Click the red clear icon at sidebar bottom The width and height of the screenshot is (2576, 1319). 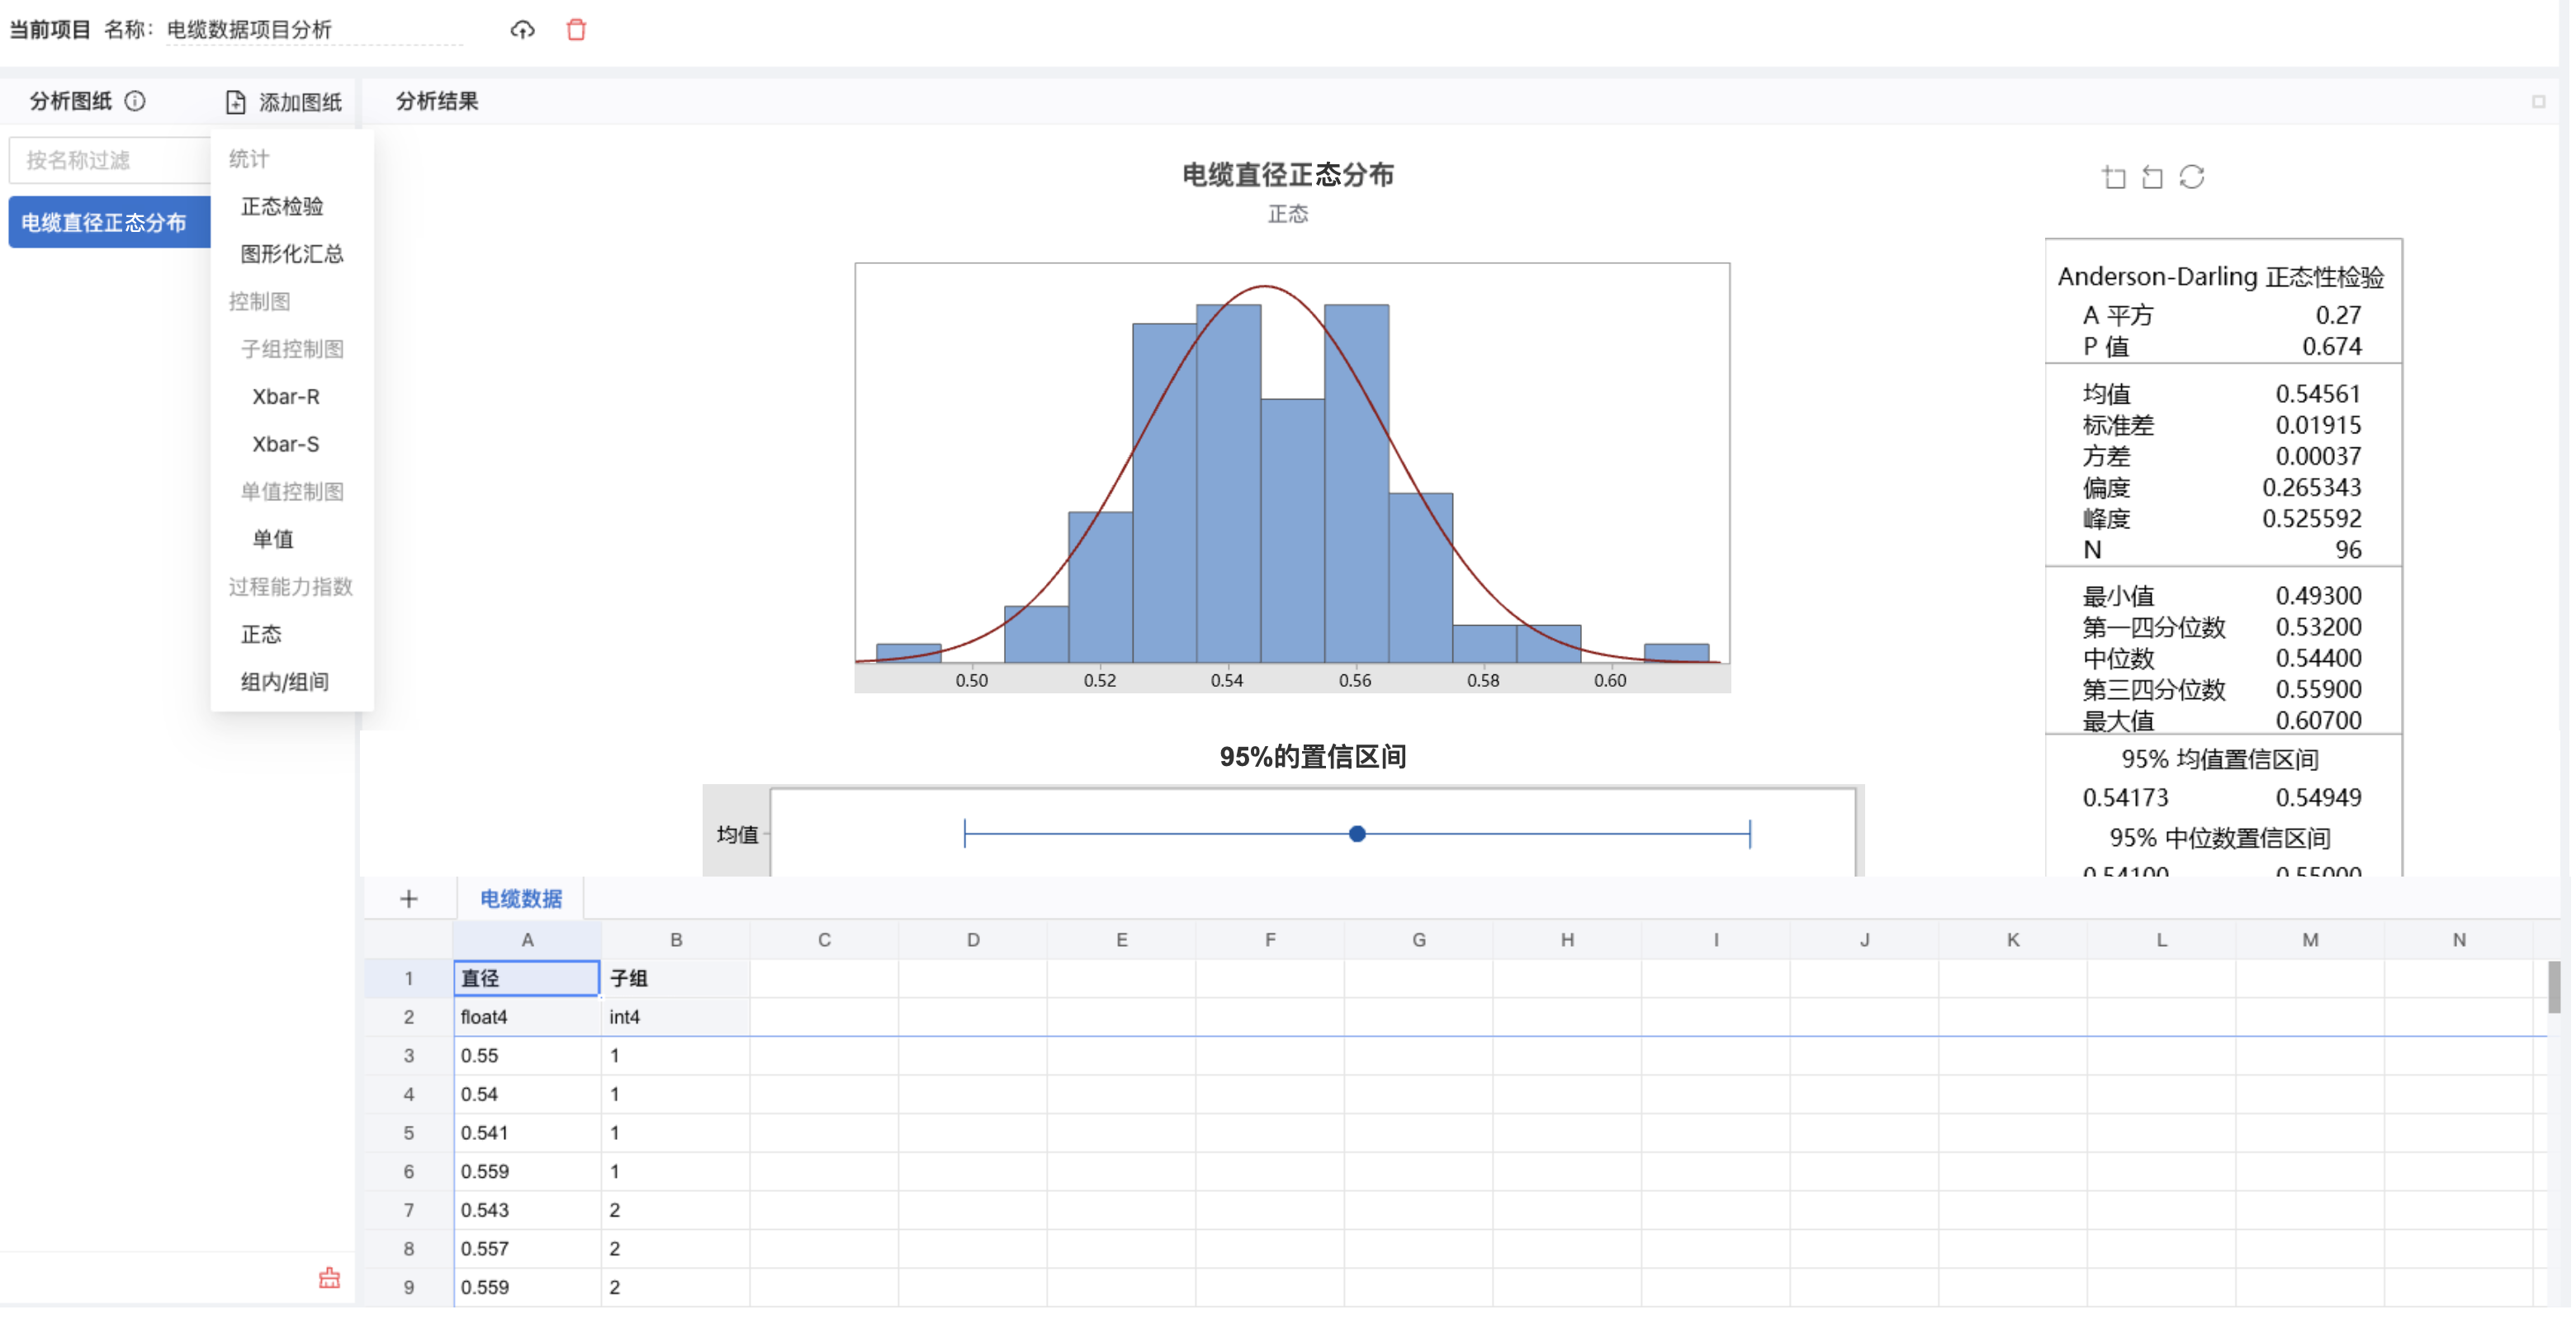(329, 1278)
